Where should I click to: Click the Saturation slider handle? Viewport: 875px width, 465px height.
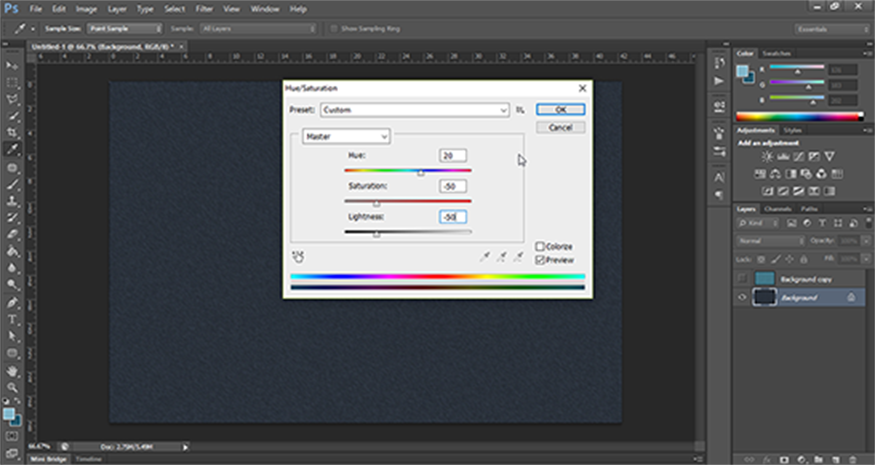[x=376, y=203]
